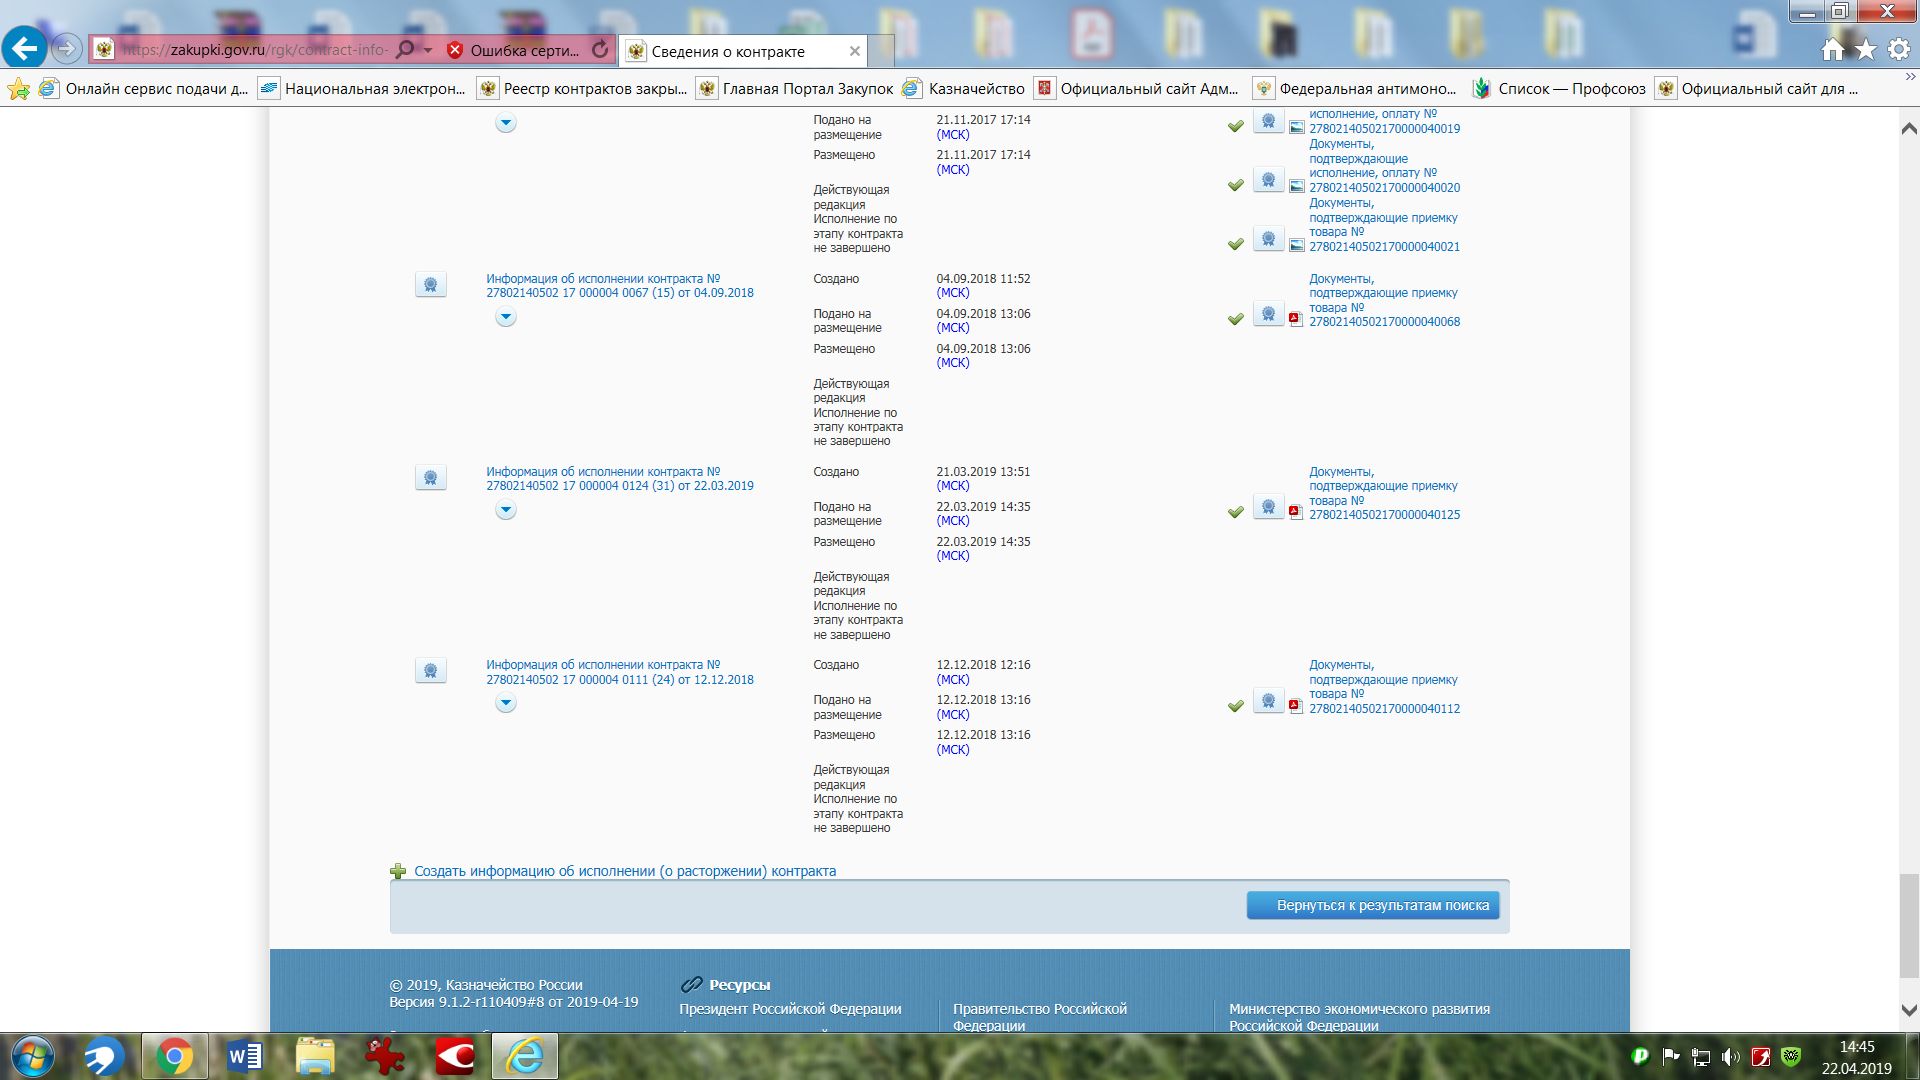Screen dimensions: 1920x1080
Task: Open the PDF icon for document 27802140502170000040112
Action: (1295, 706)
